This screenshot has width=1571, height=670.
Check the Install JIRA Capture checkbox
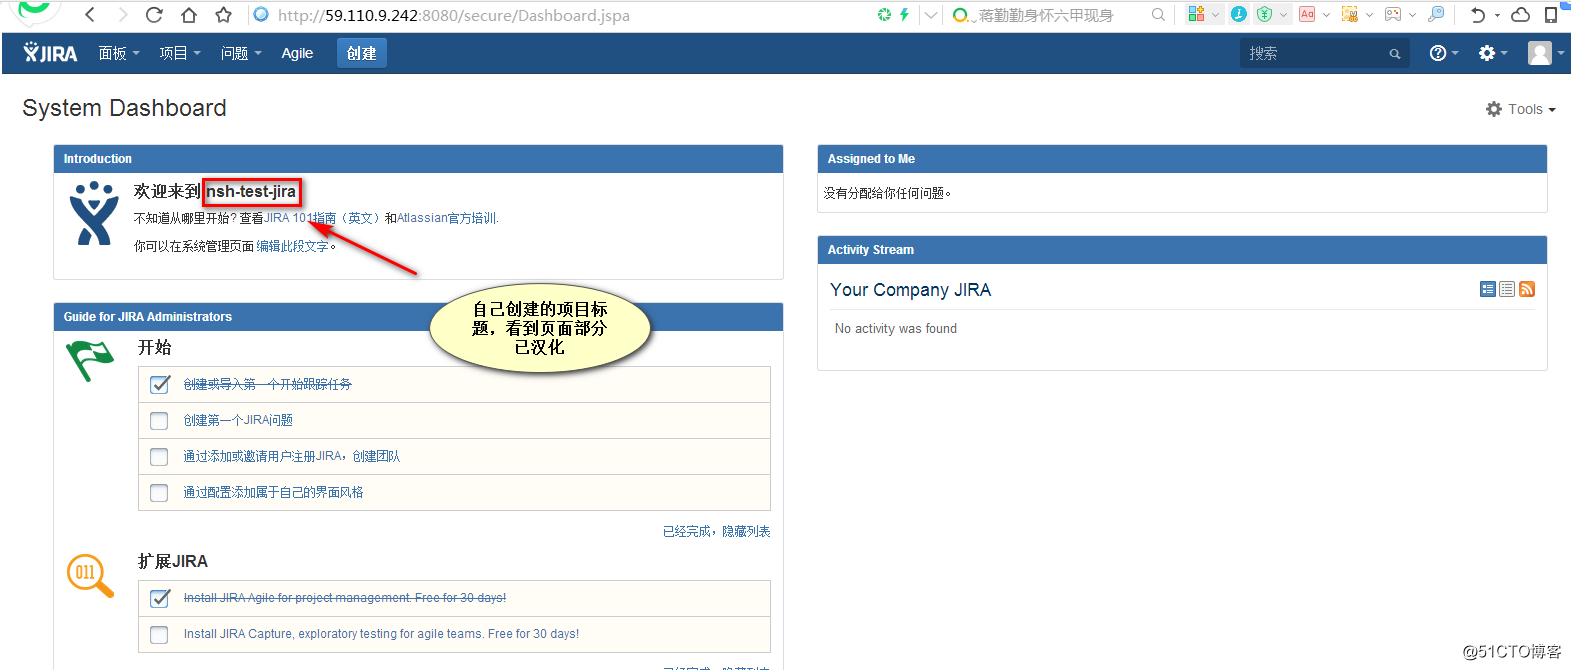click(159, 635)
